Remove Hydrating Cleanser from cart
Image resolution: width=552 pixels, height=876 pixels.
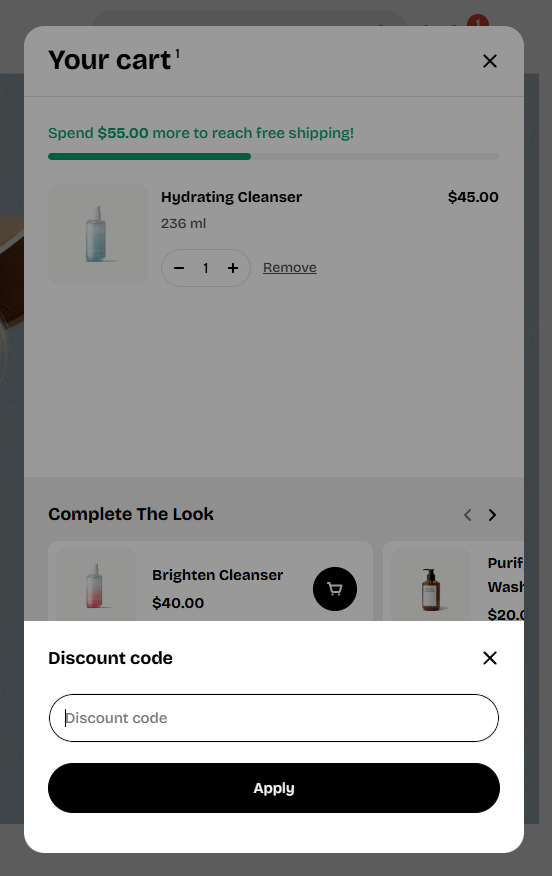pos(289,268)
